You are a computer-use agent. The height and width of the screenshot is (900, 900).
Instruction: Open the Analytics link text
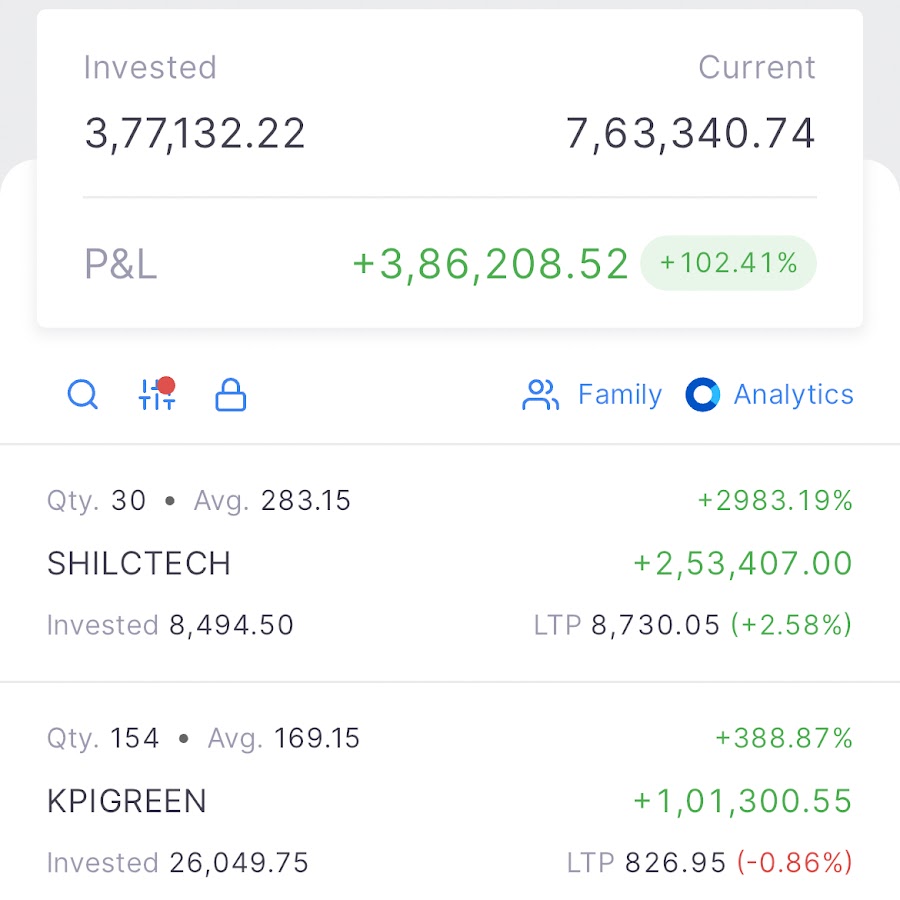[794, 394]
